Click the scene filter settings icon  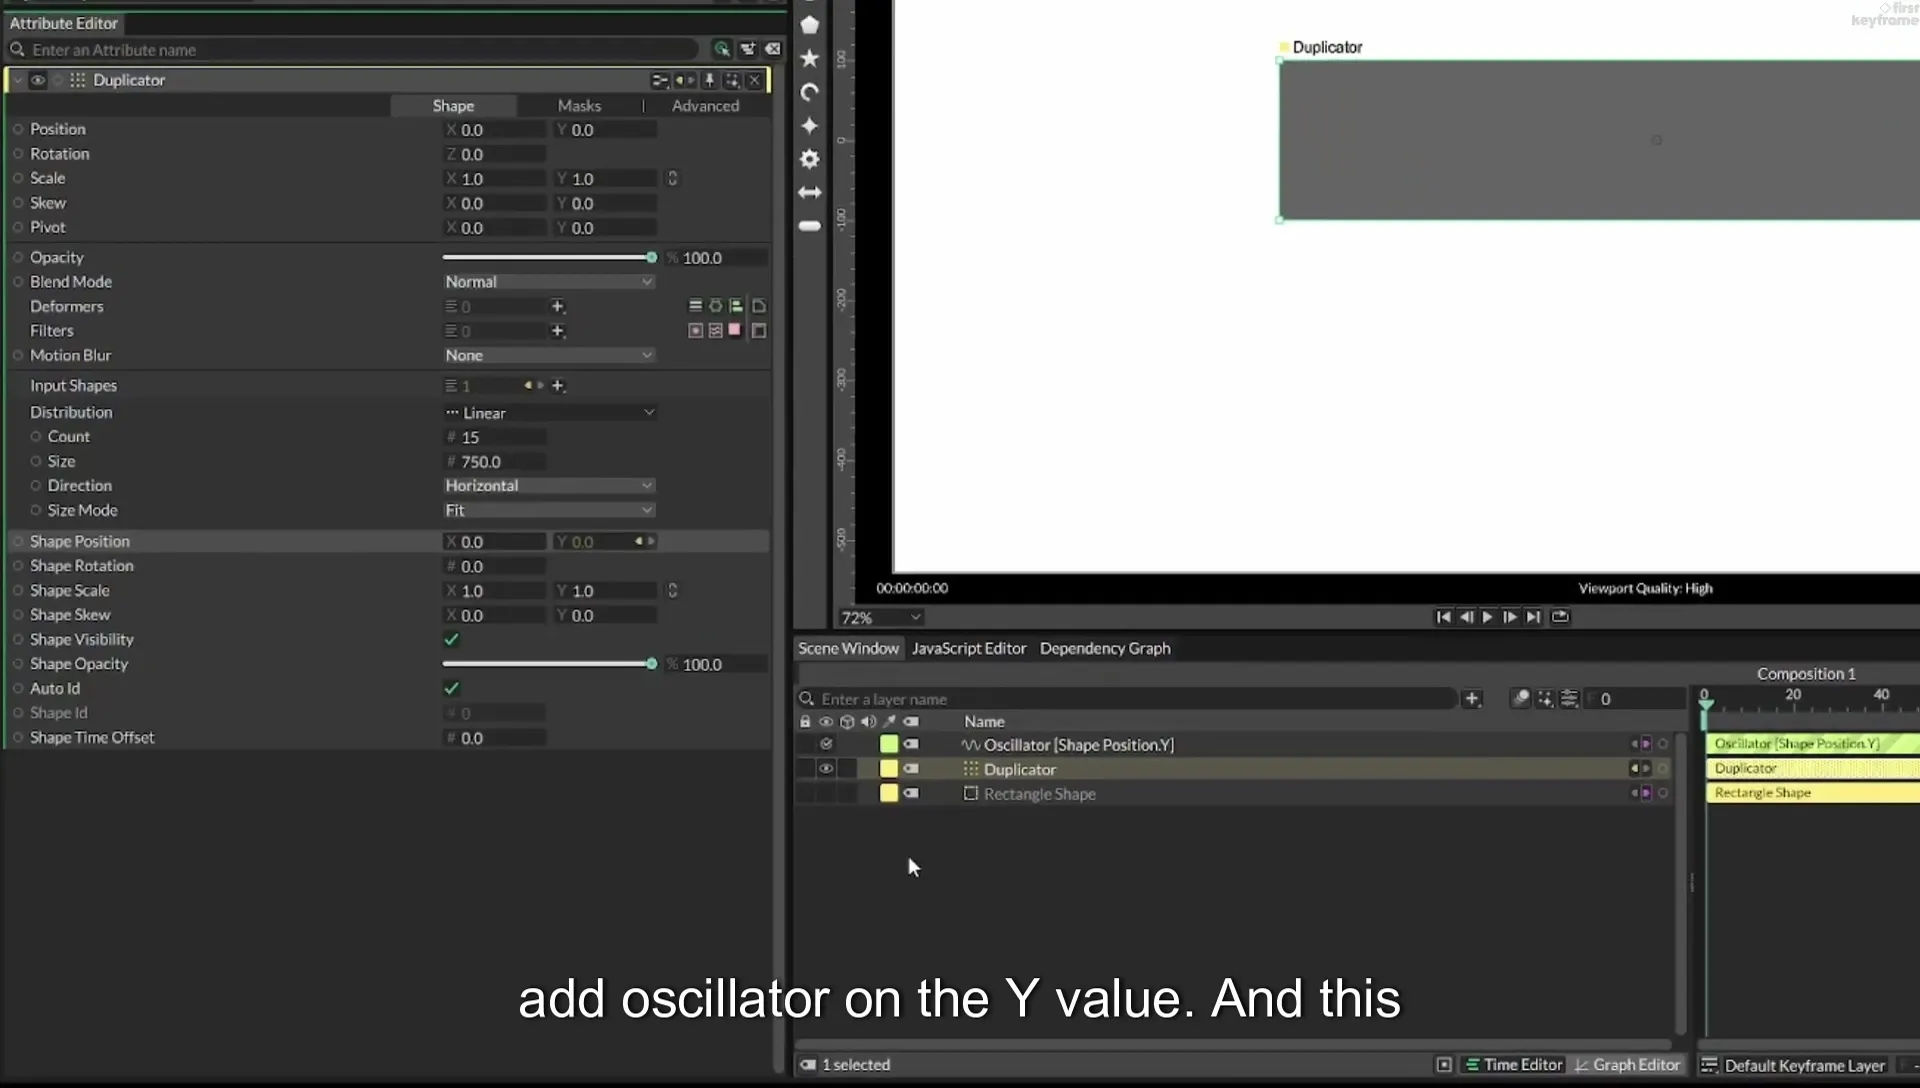click(1569, 699)
